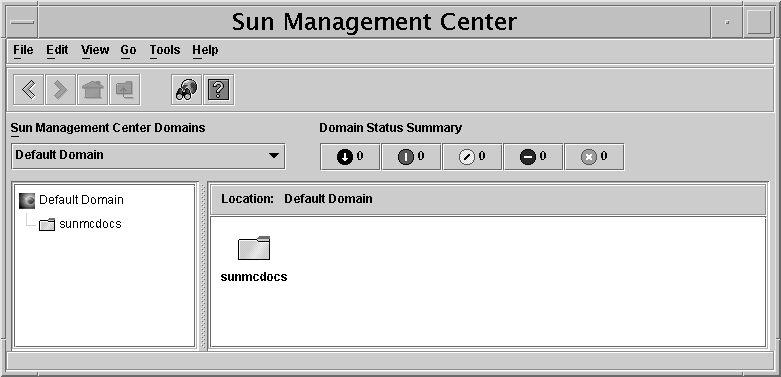
Task: Select the sunmcdocs folder in topology view
Action: tap(254, 248)
